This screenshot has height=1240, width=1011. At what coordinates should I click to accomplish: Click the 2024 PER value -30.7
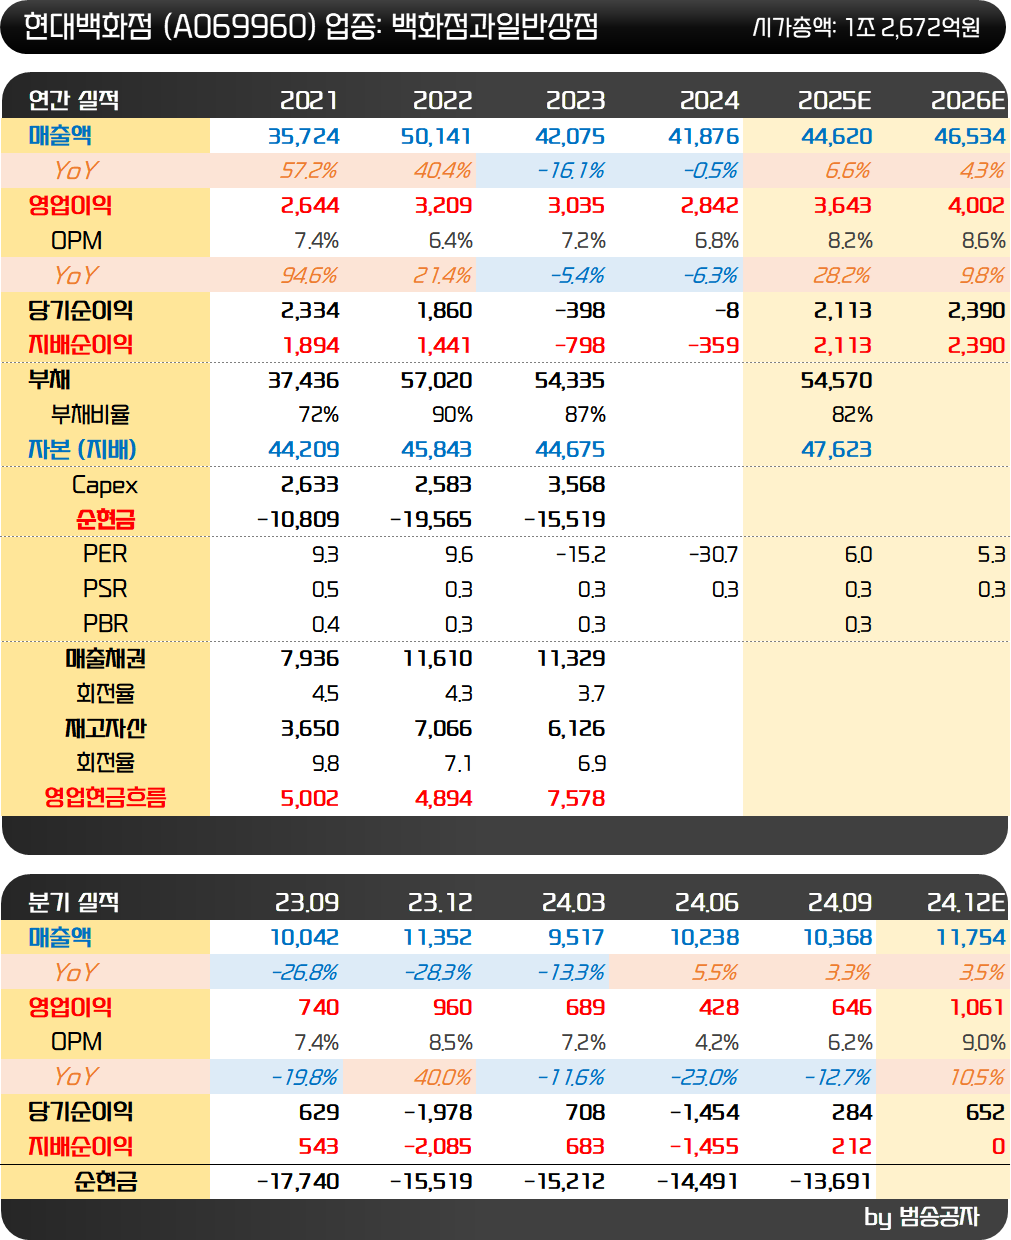click(x=713, y=555)
